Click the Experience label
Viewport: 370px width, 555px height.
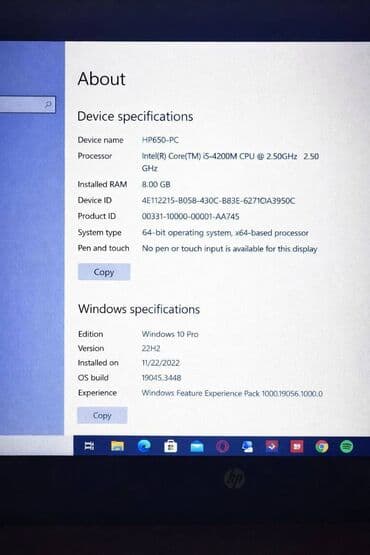(97, 393)
